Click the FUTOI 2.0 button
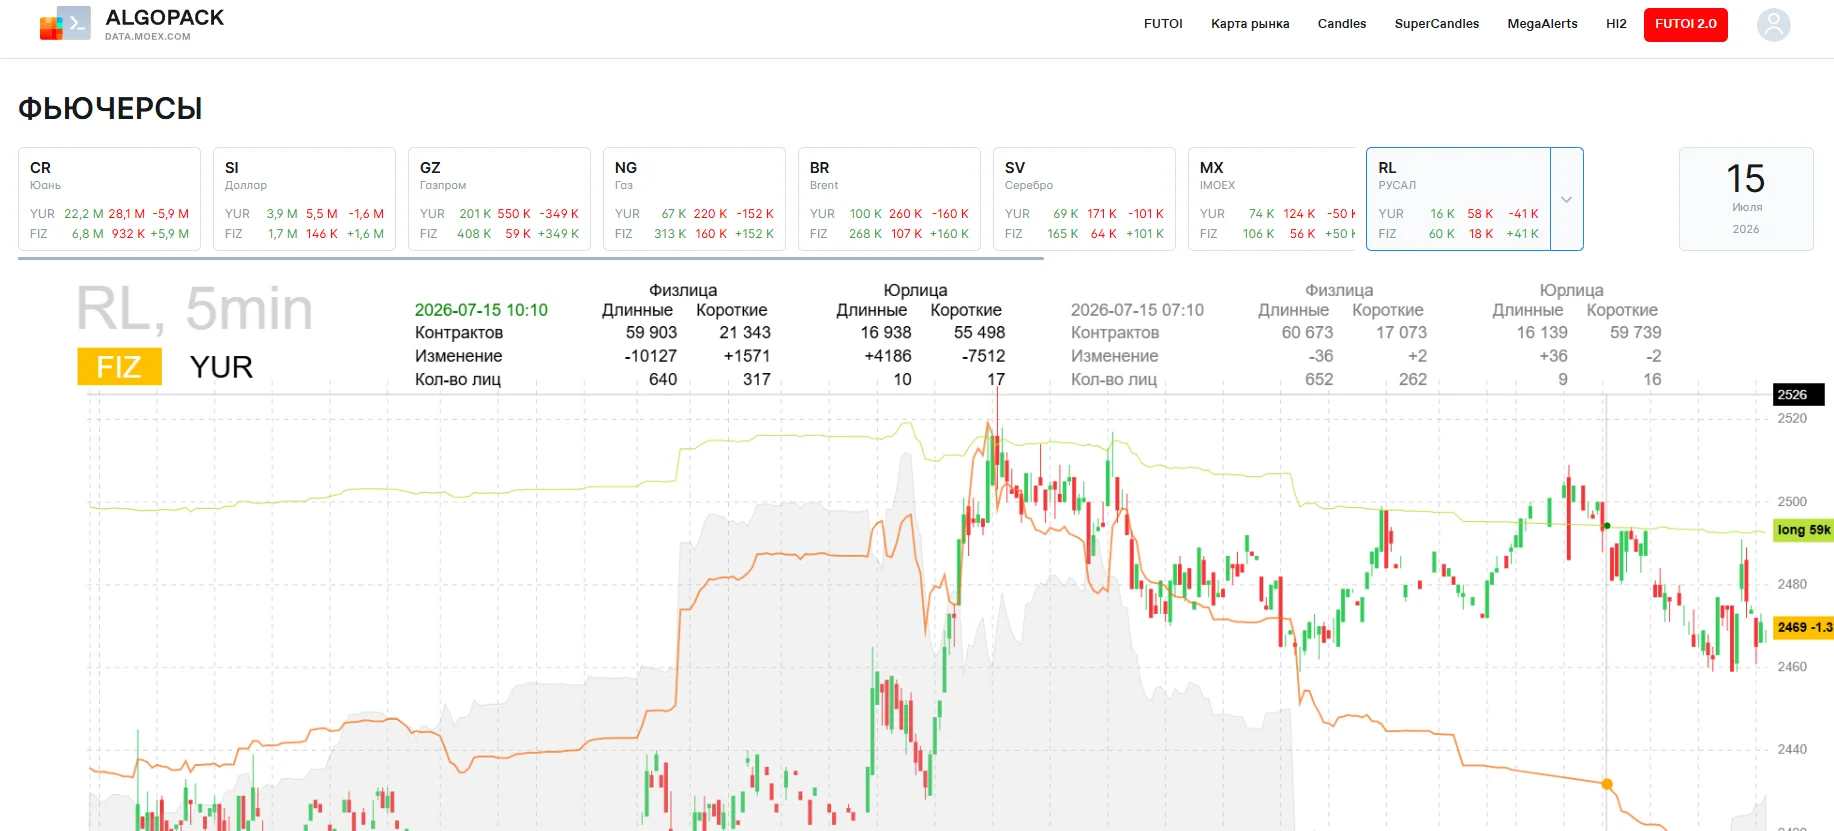1834x831 pixels. tap(1686, 24)
